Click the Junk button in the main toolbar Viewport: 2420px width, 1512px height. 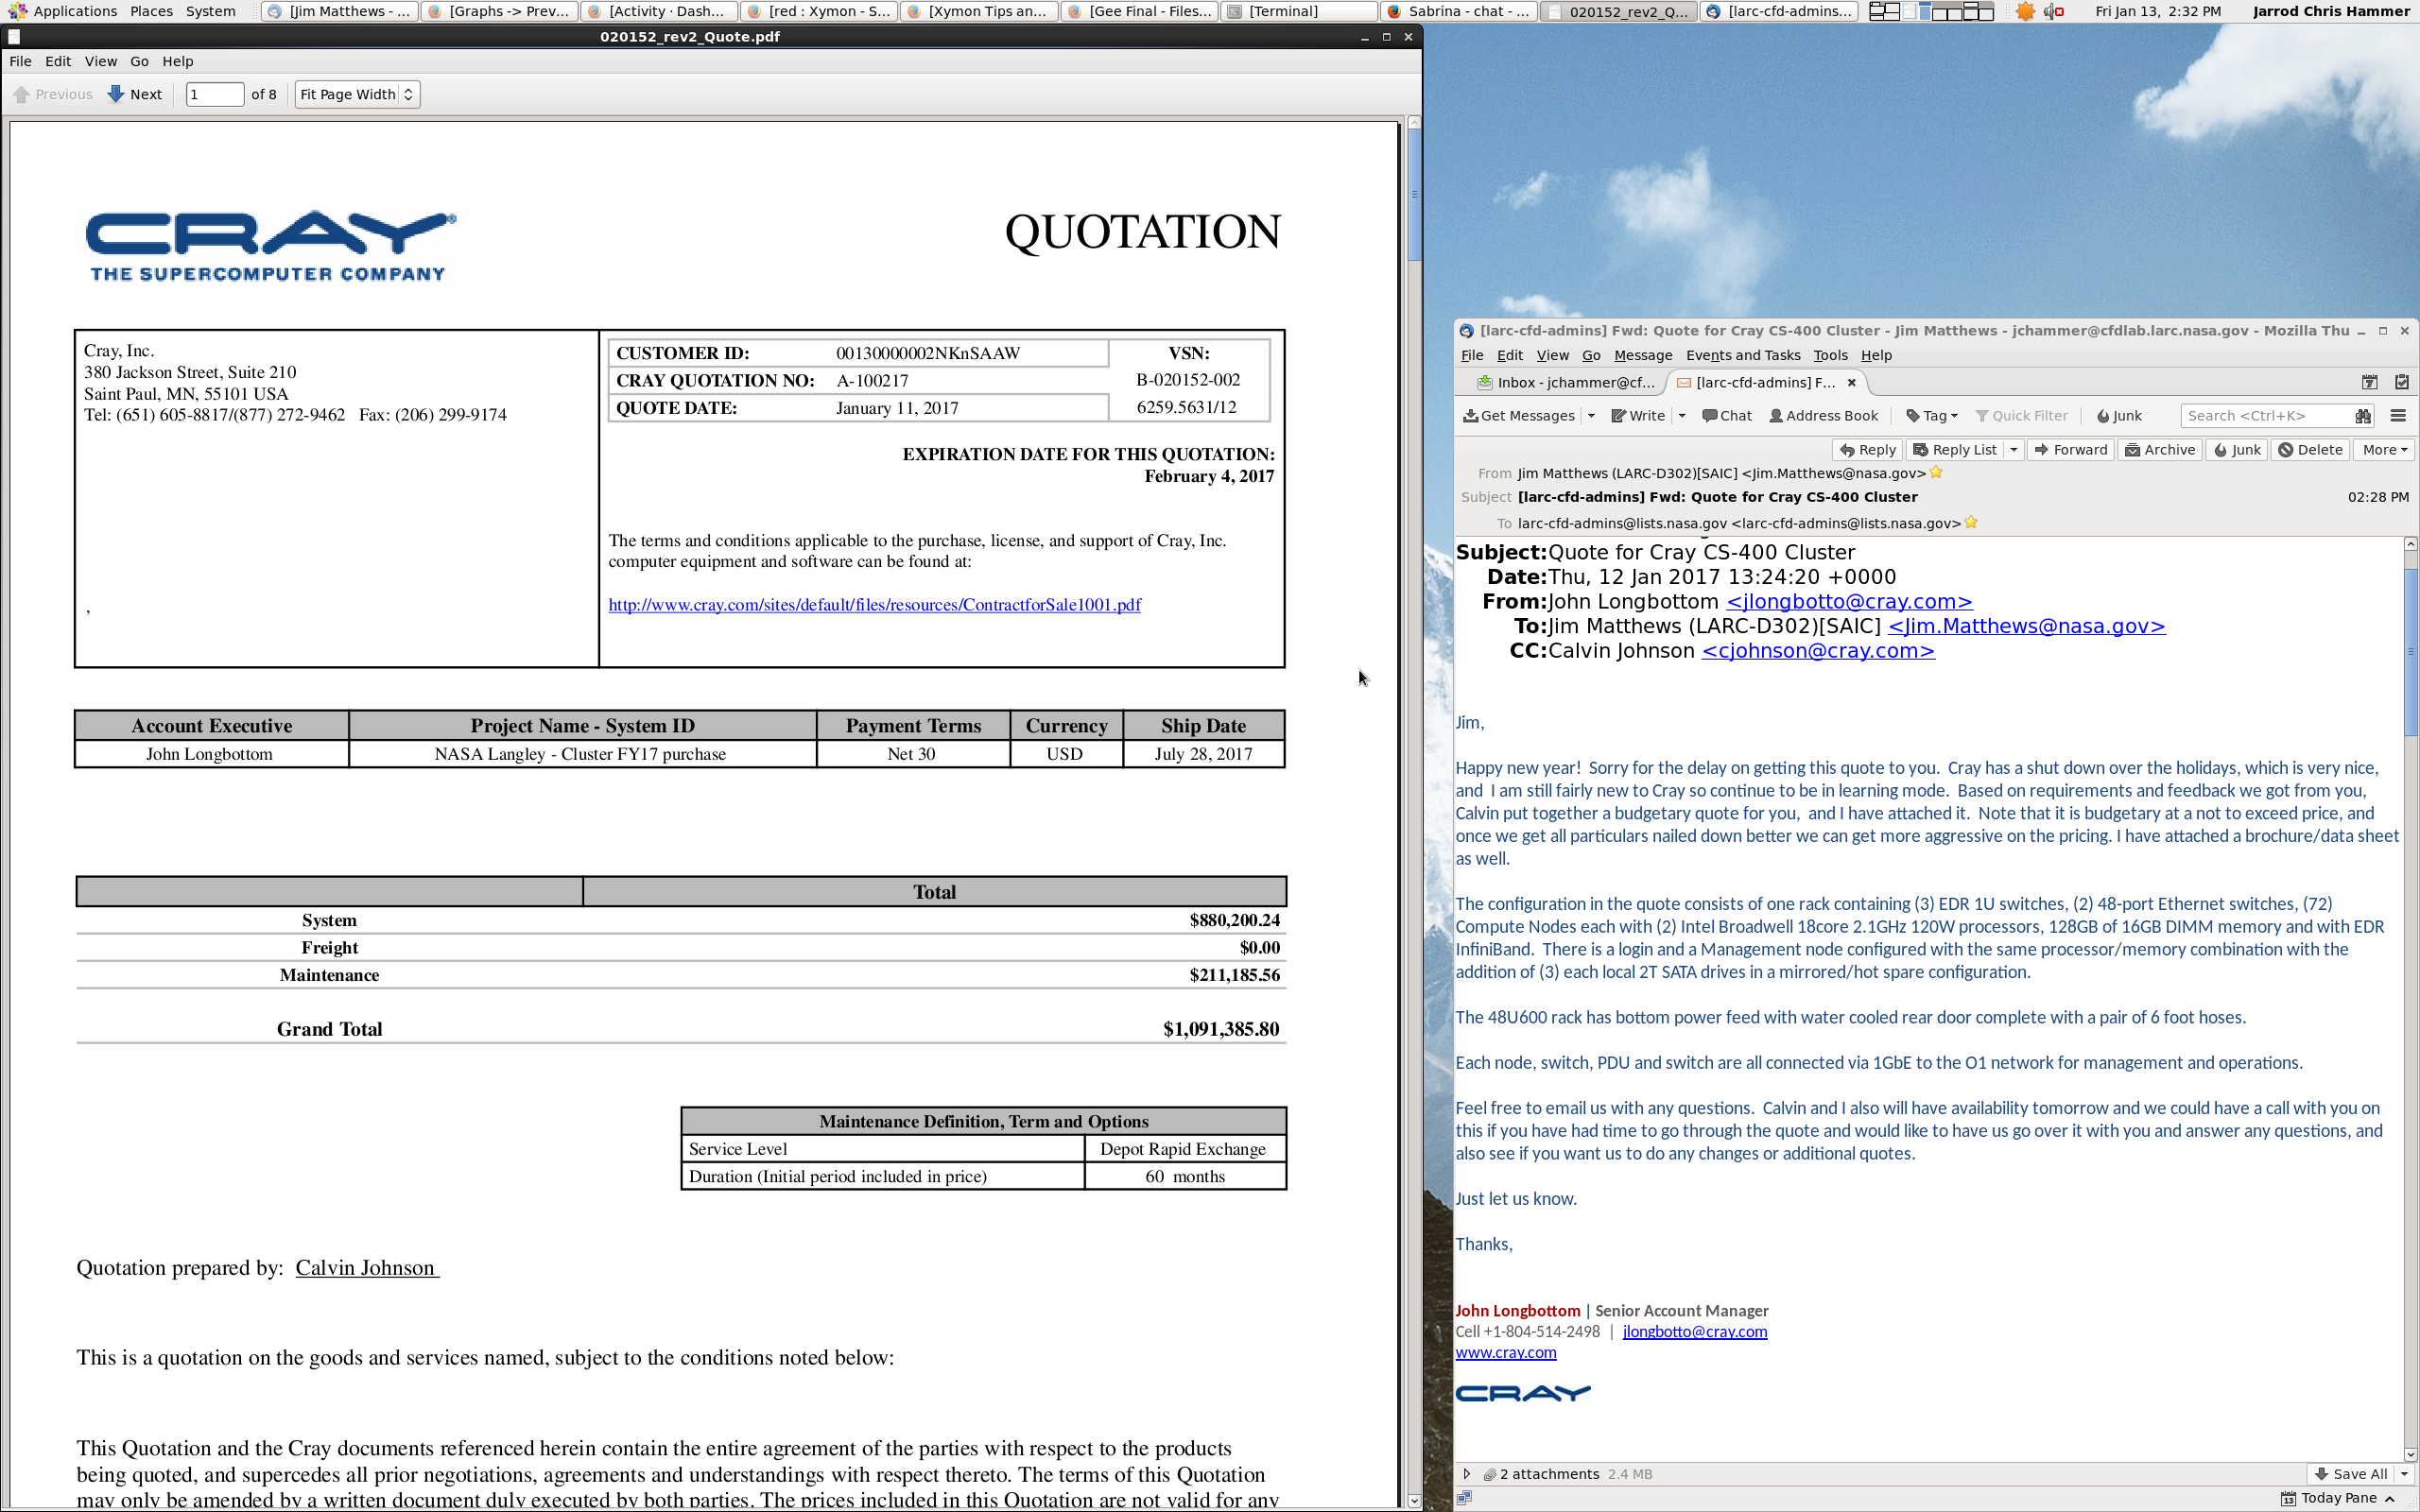click(x=2119, y=416)
